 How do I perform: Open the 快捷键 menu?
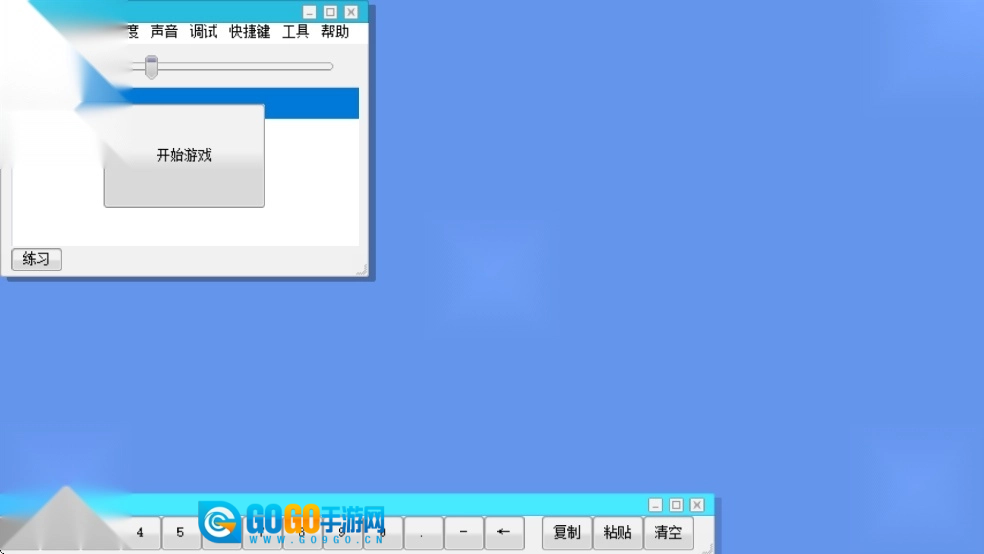[249, 32]
